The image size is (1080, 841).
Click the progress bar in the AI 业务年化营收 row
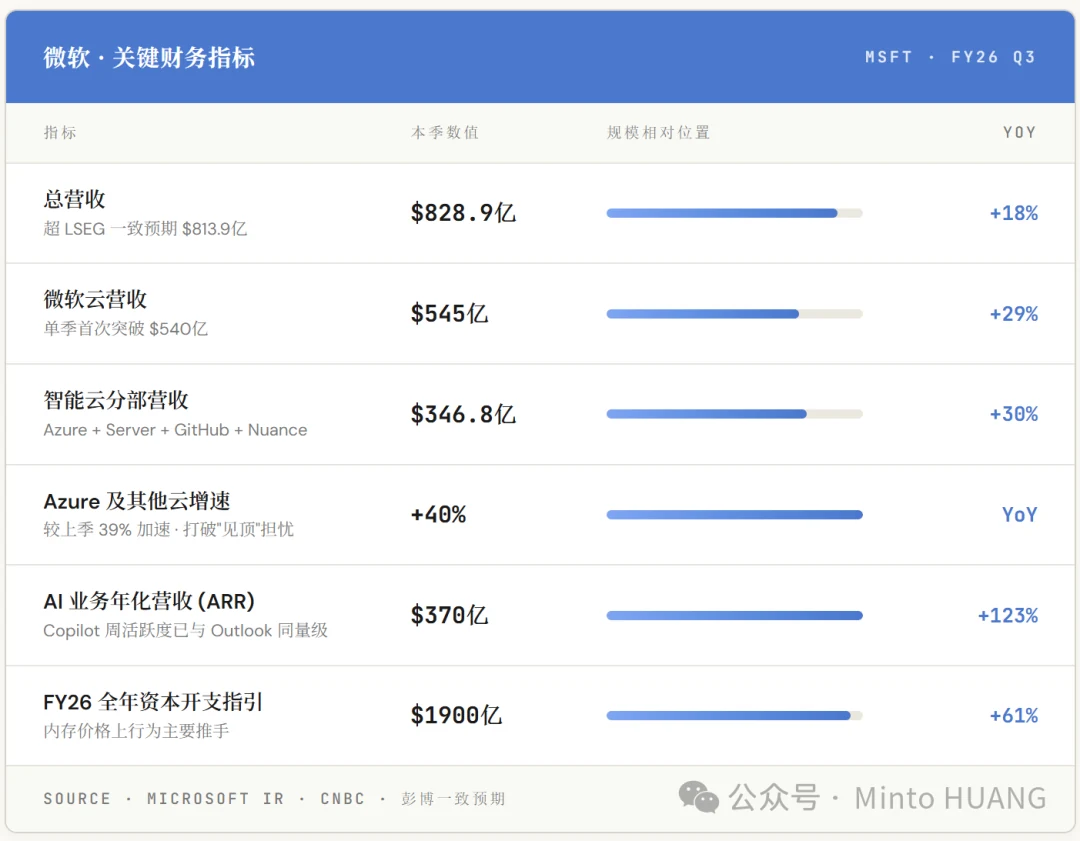[x=734, y=616]
